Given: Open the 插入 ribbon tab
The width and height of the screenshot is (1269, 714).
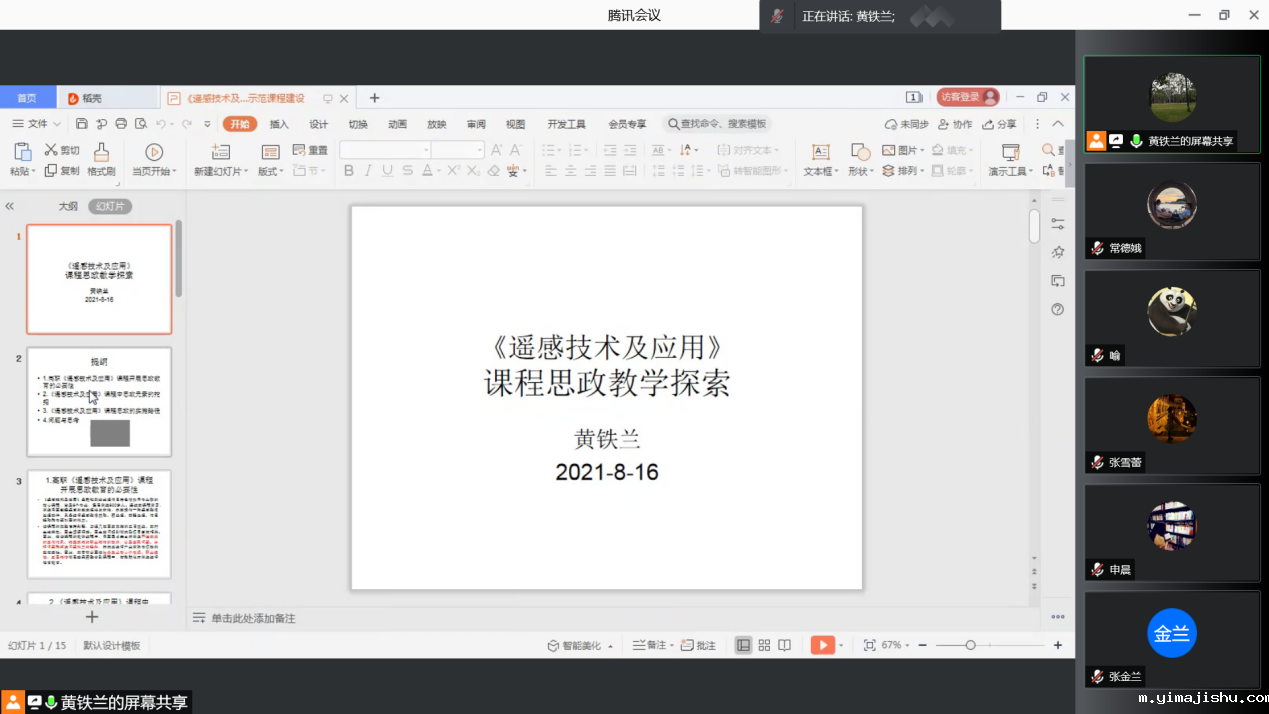Looking at the screenshot, I should click(279, 124).
